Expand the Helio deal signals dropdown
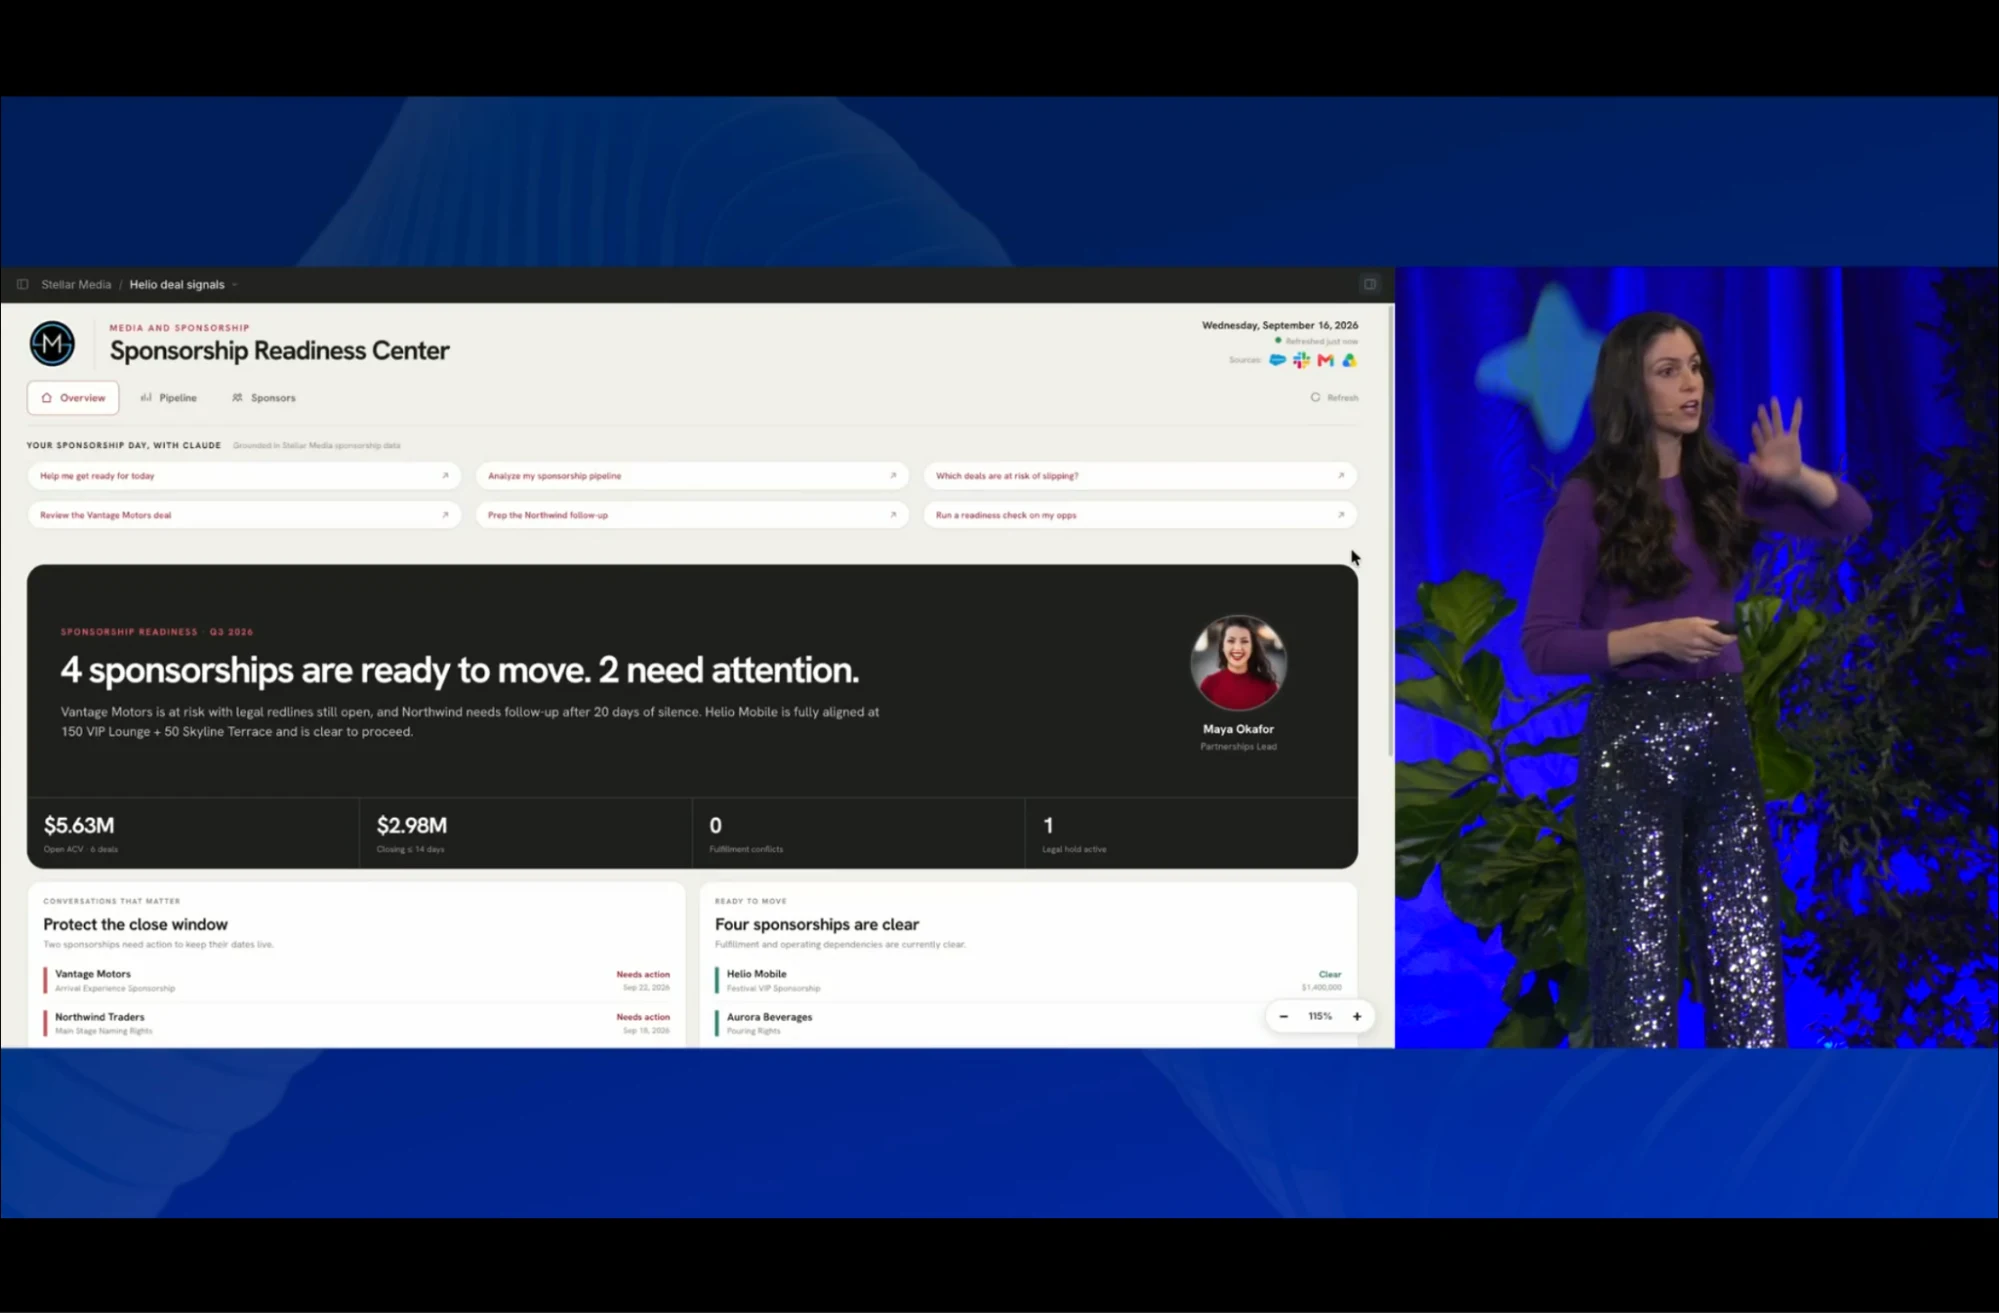Image resolution: width=1999 pixels, height=1313 pixels. point(234,285)
